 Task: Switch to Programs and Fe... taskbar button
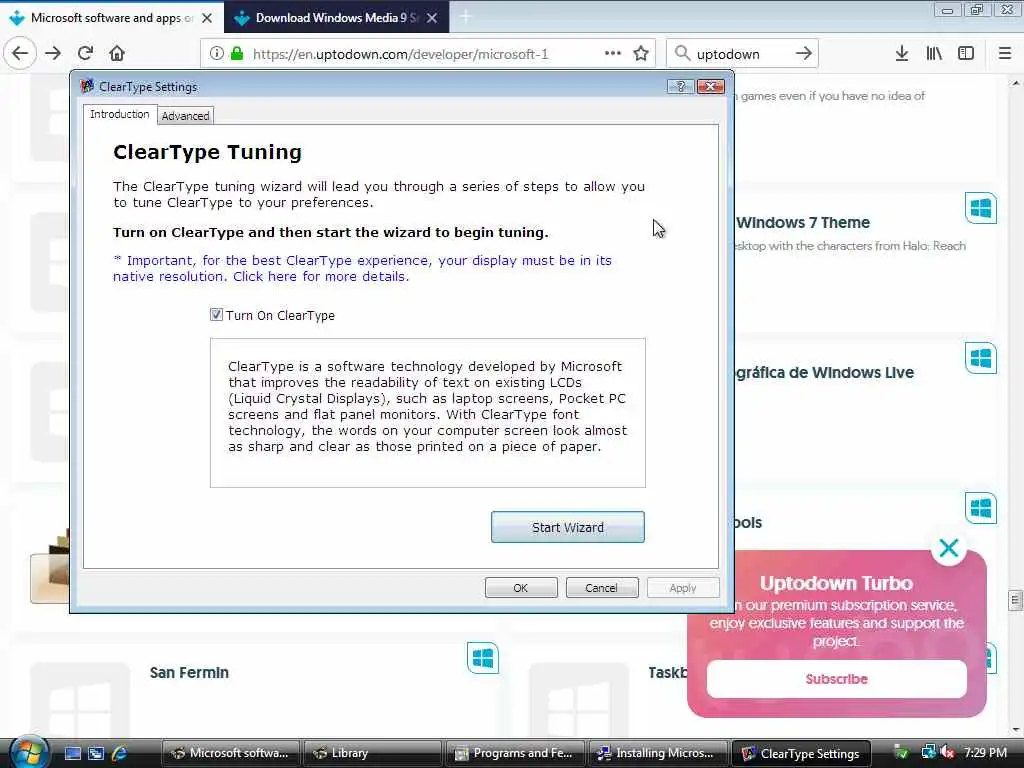pyautogui.click(x=515, y=753)
